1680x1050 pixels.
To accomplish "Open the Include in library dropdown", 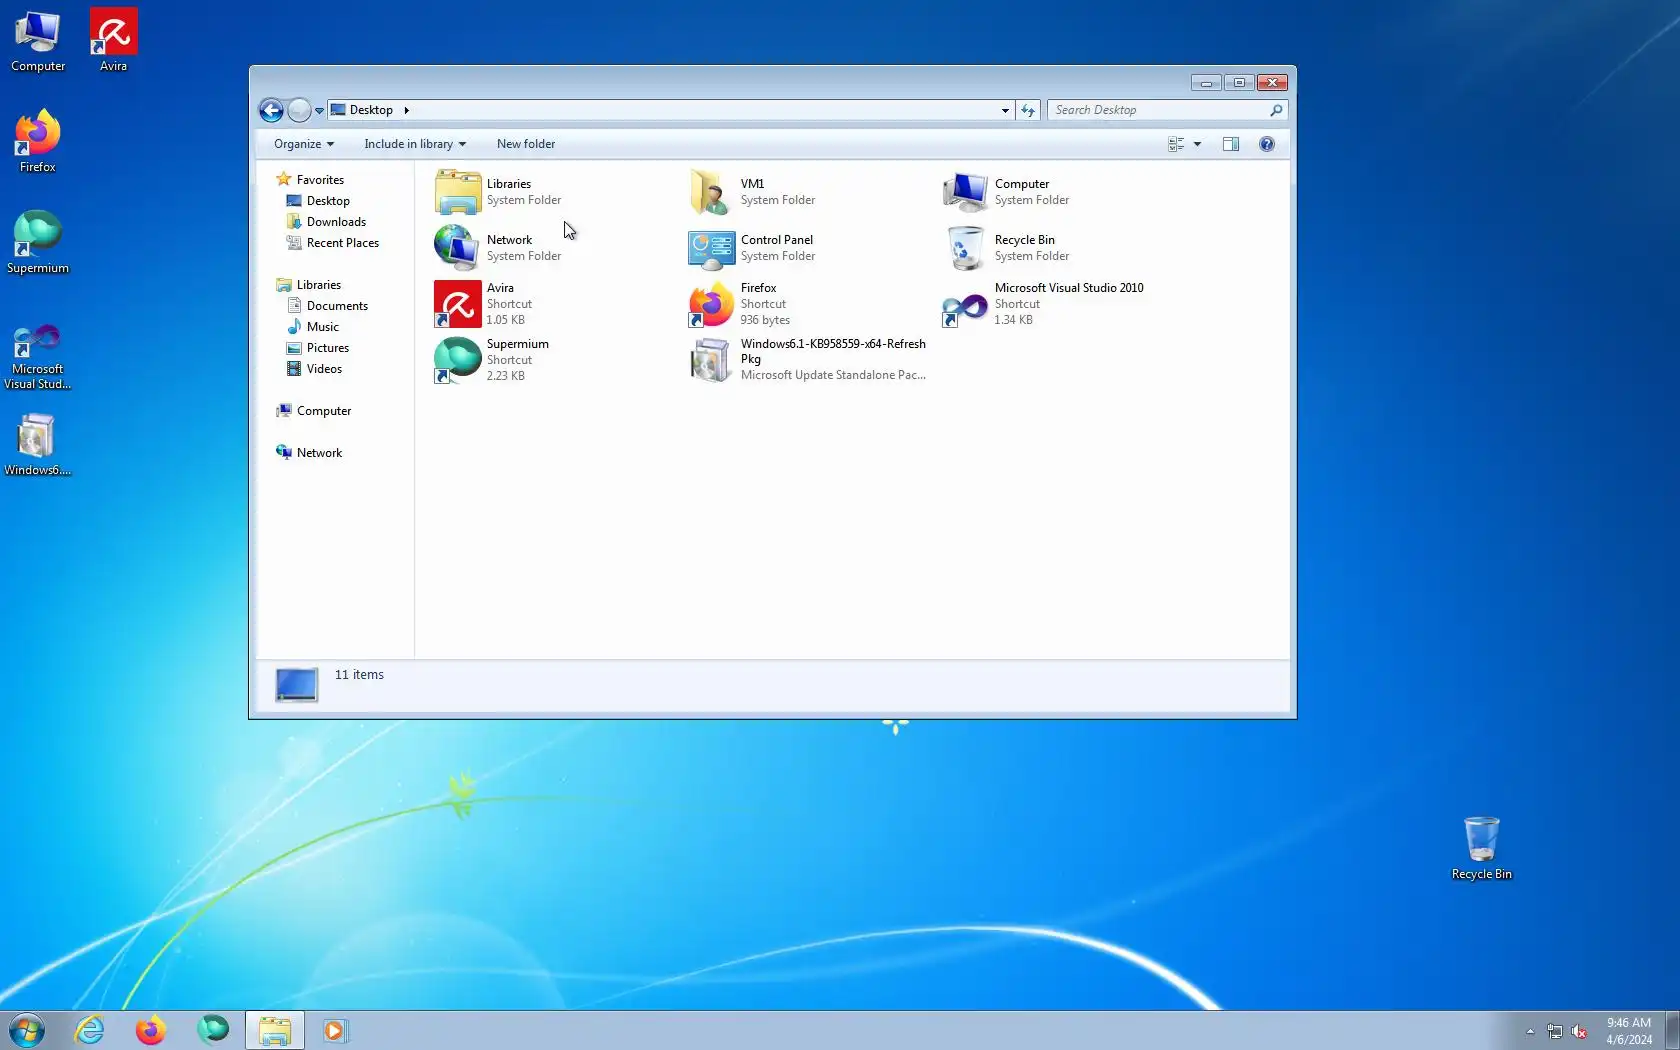I will [415, 144].
